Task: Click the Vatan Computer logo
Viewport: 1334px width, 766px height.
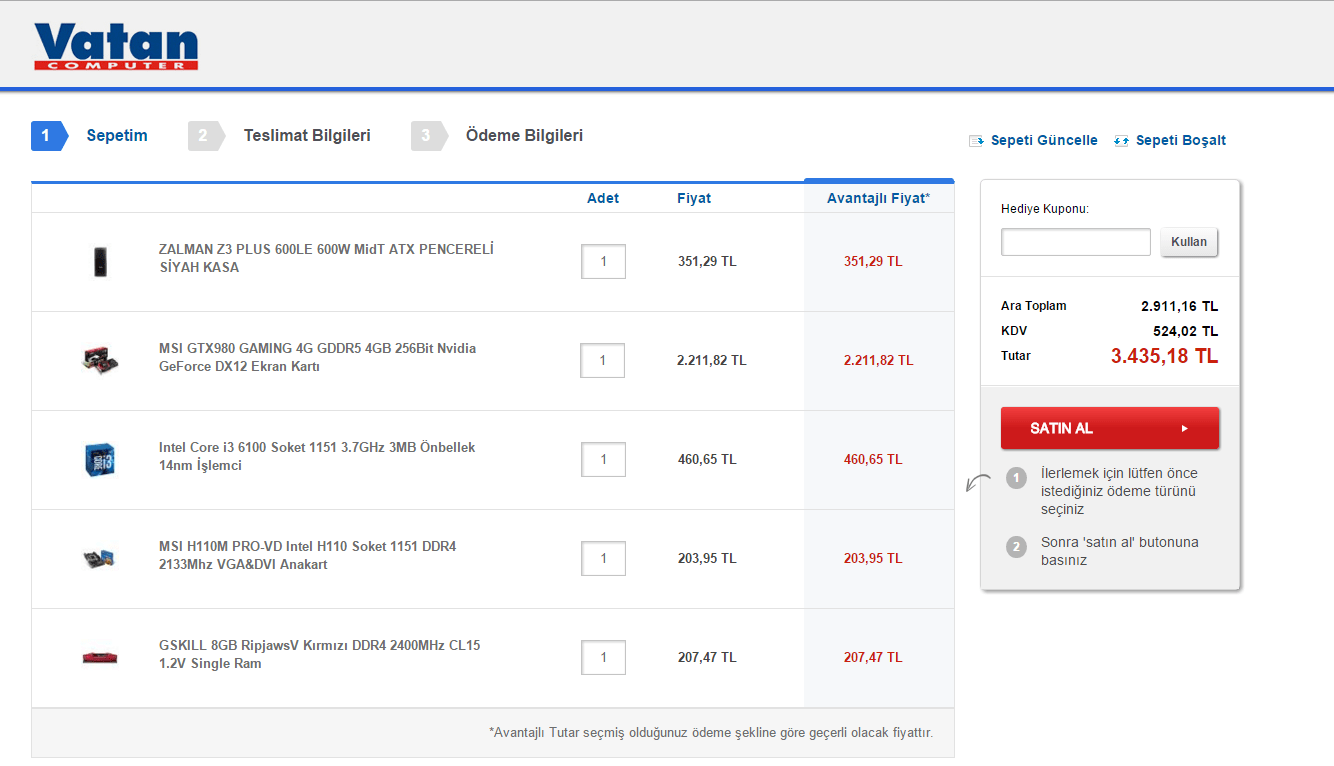Action: tap(116, 46)
